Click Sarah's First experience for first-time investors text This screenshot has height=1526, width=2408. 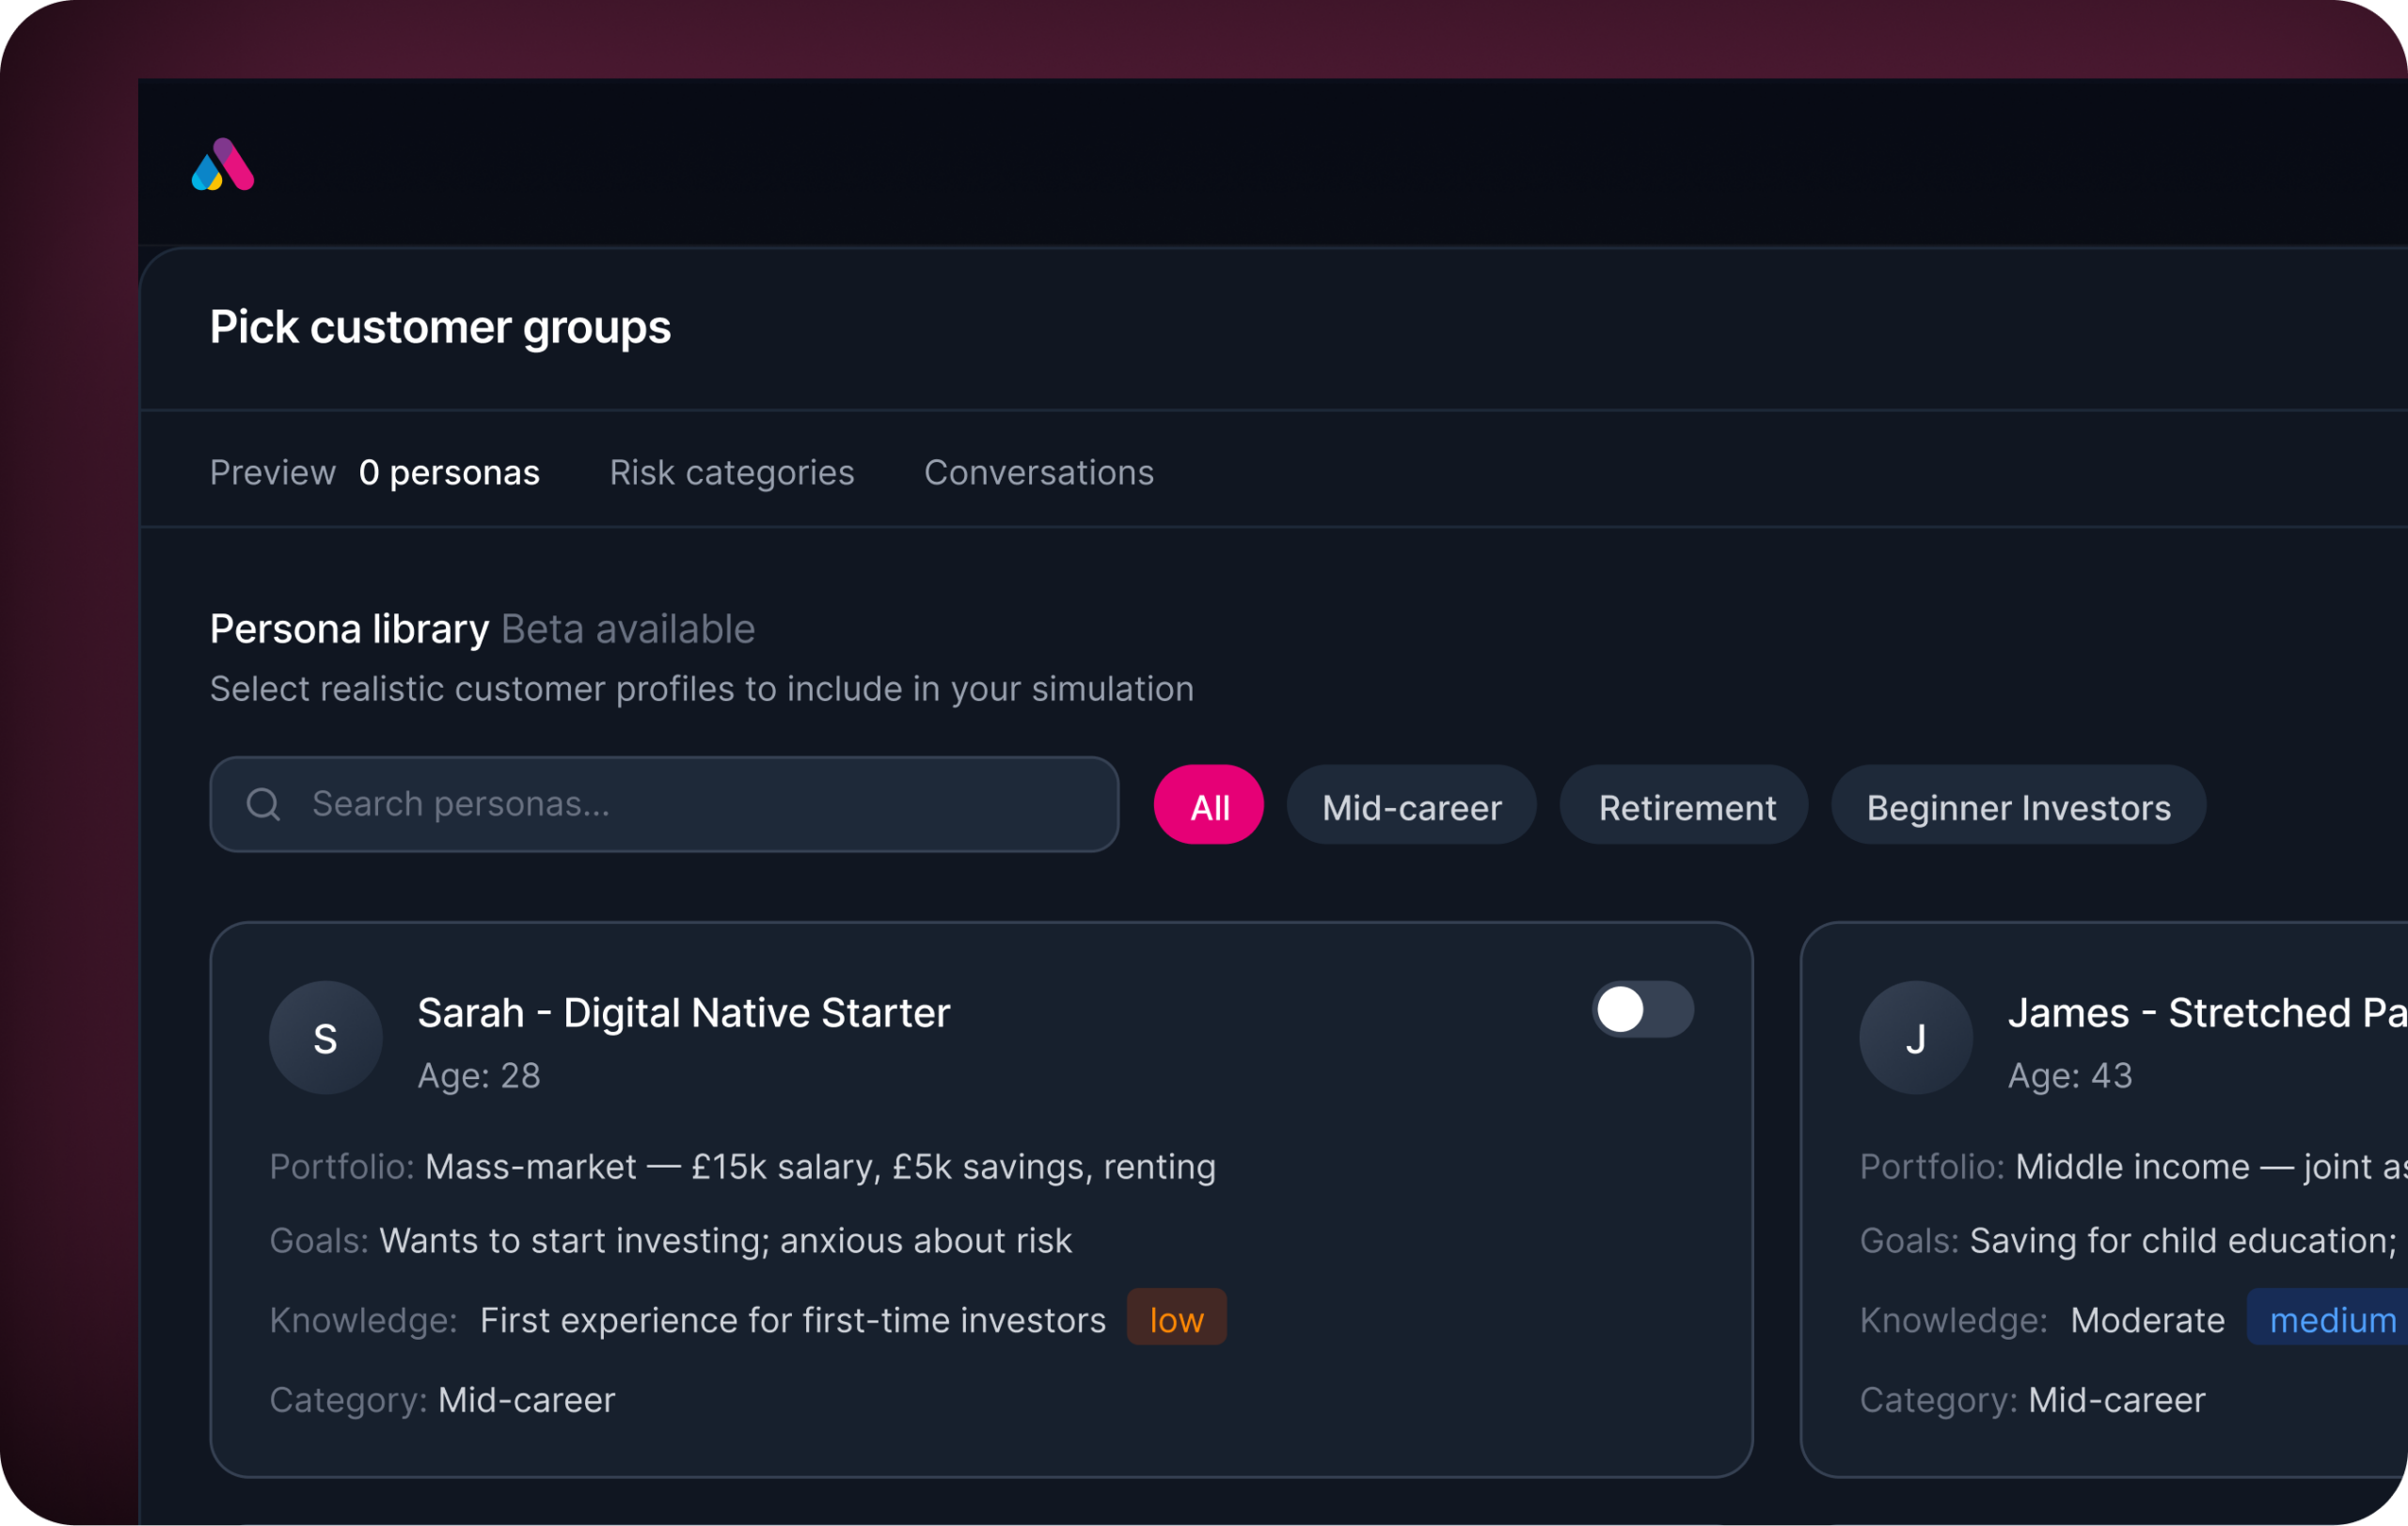[793, 1320]
